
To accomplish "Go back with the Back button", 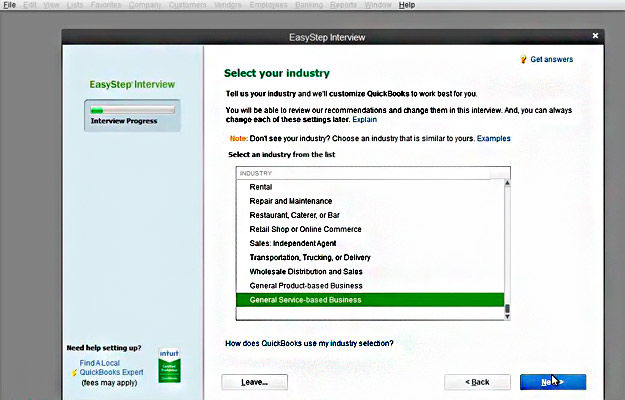I will tap(477, 382).
